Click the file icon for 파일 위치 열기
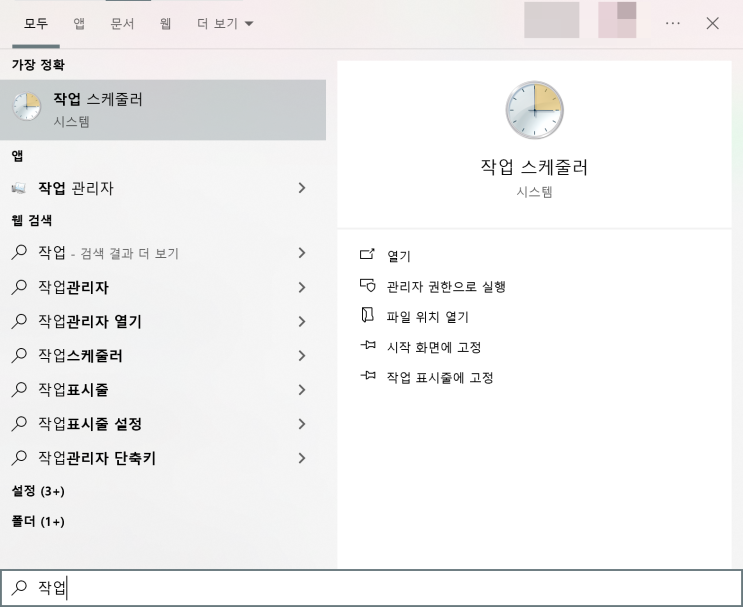 (367, 315)
